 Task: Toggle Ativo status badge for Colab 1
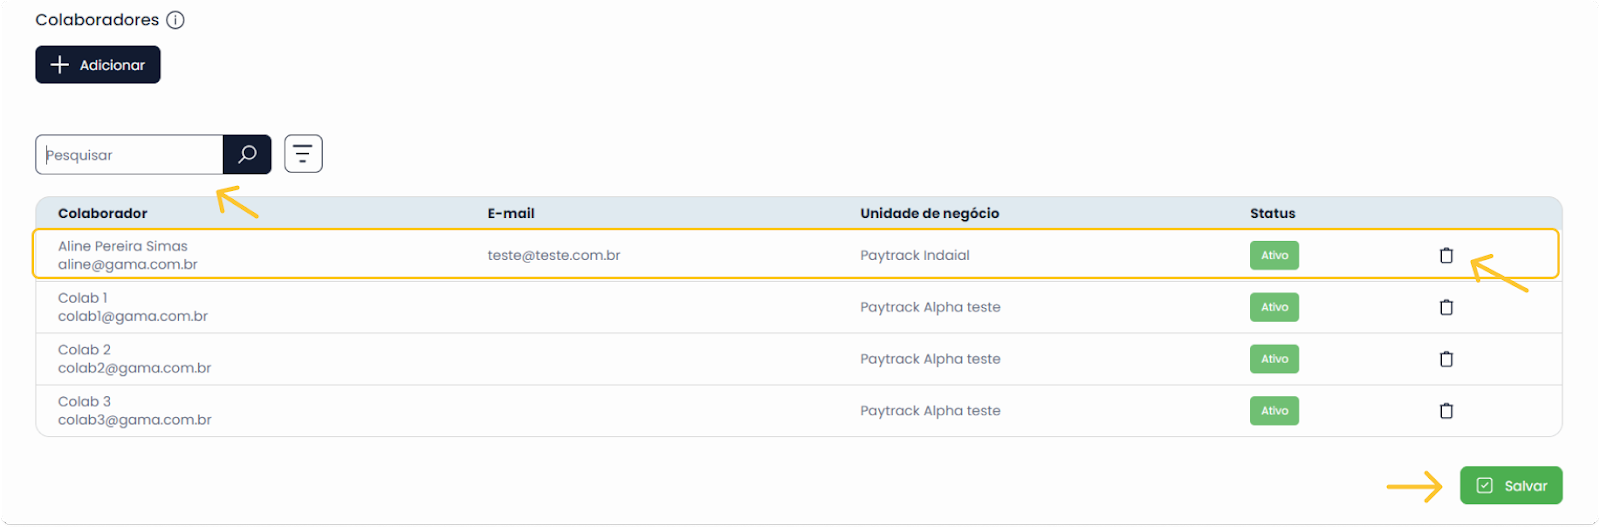[1274, 307]
